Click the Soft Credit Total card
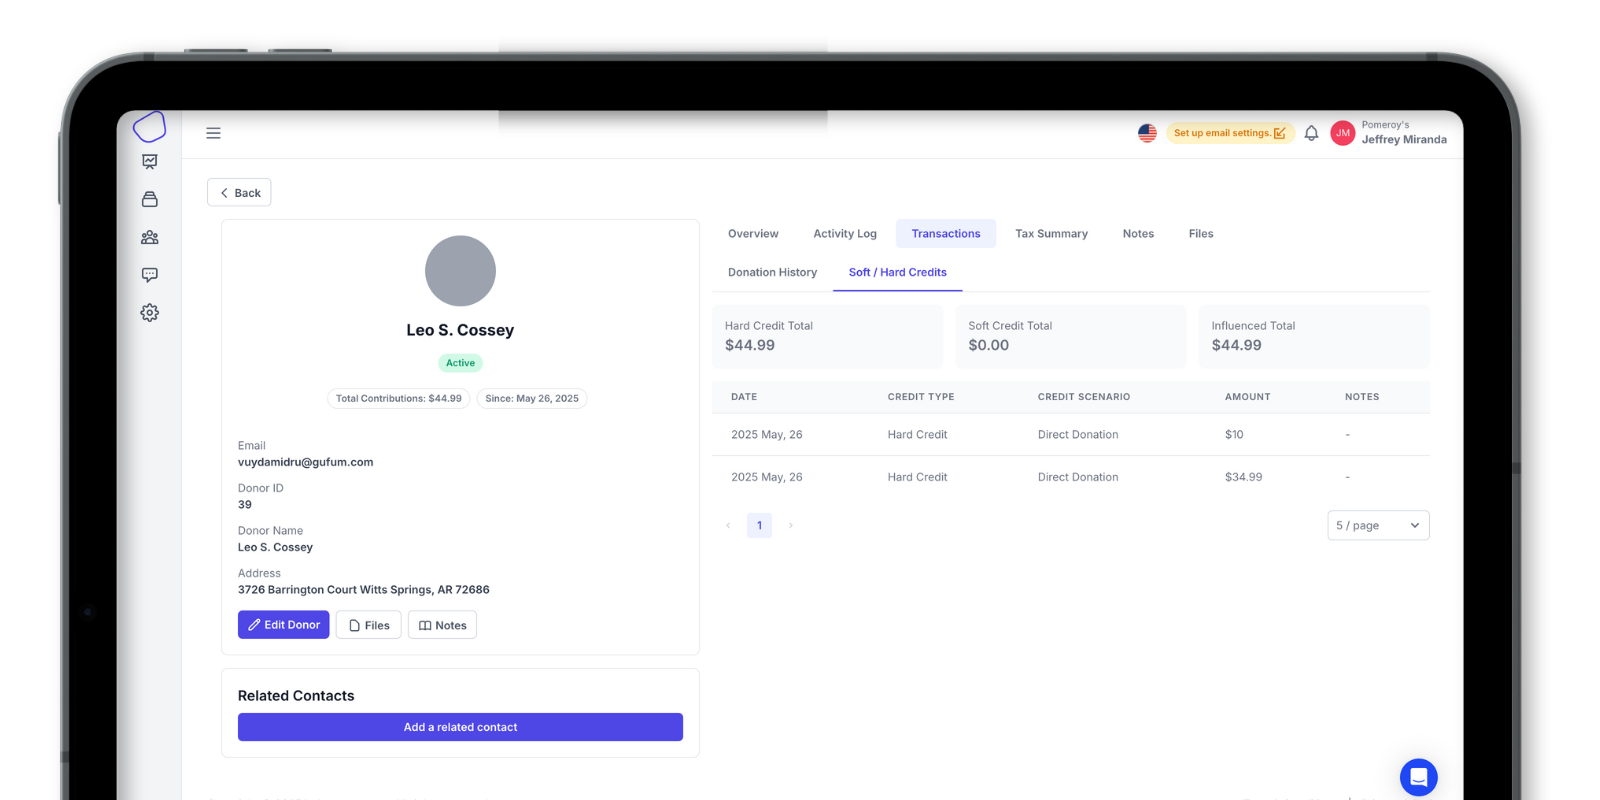 pos(1070,336)
